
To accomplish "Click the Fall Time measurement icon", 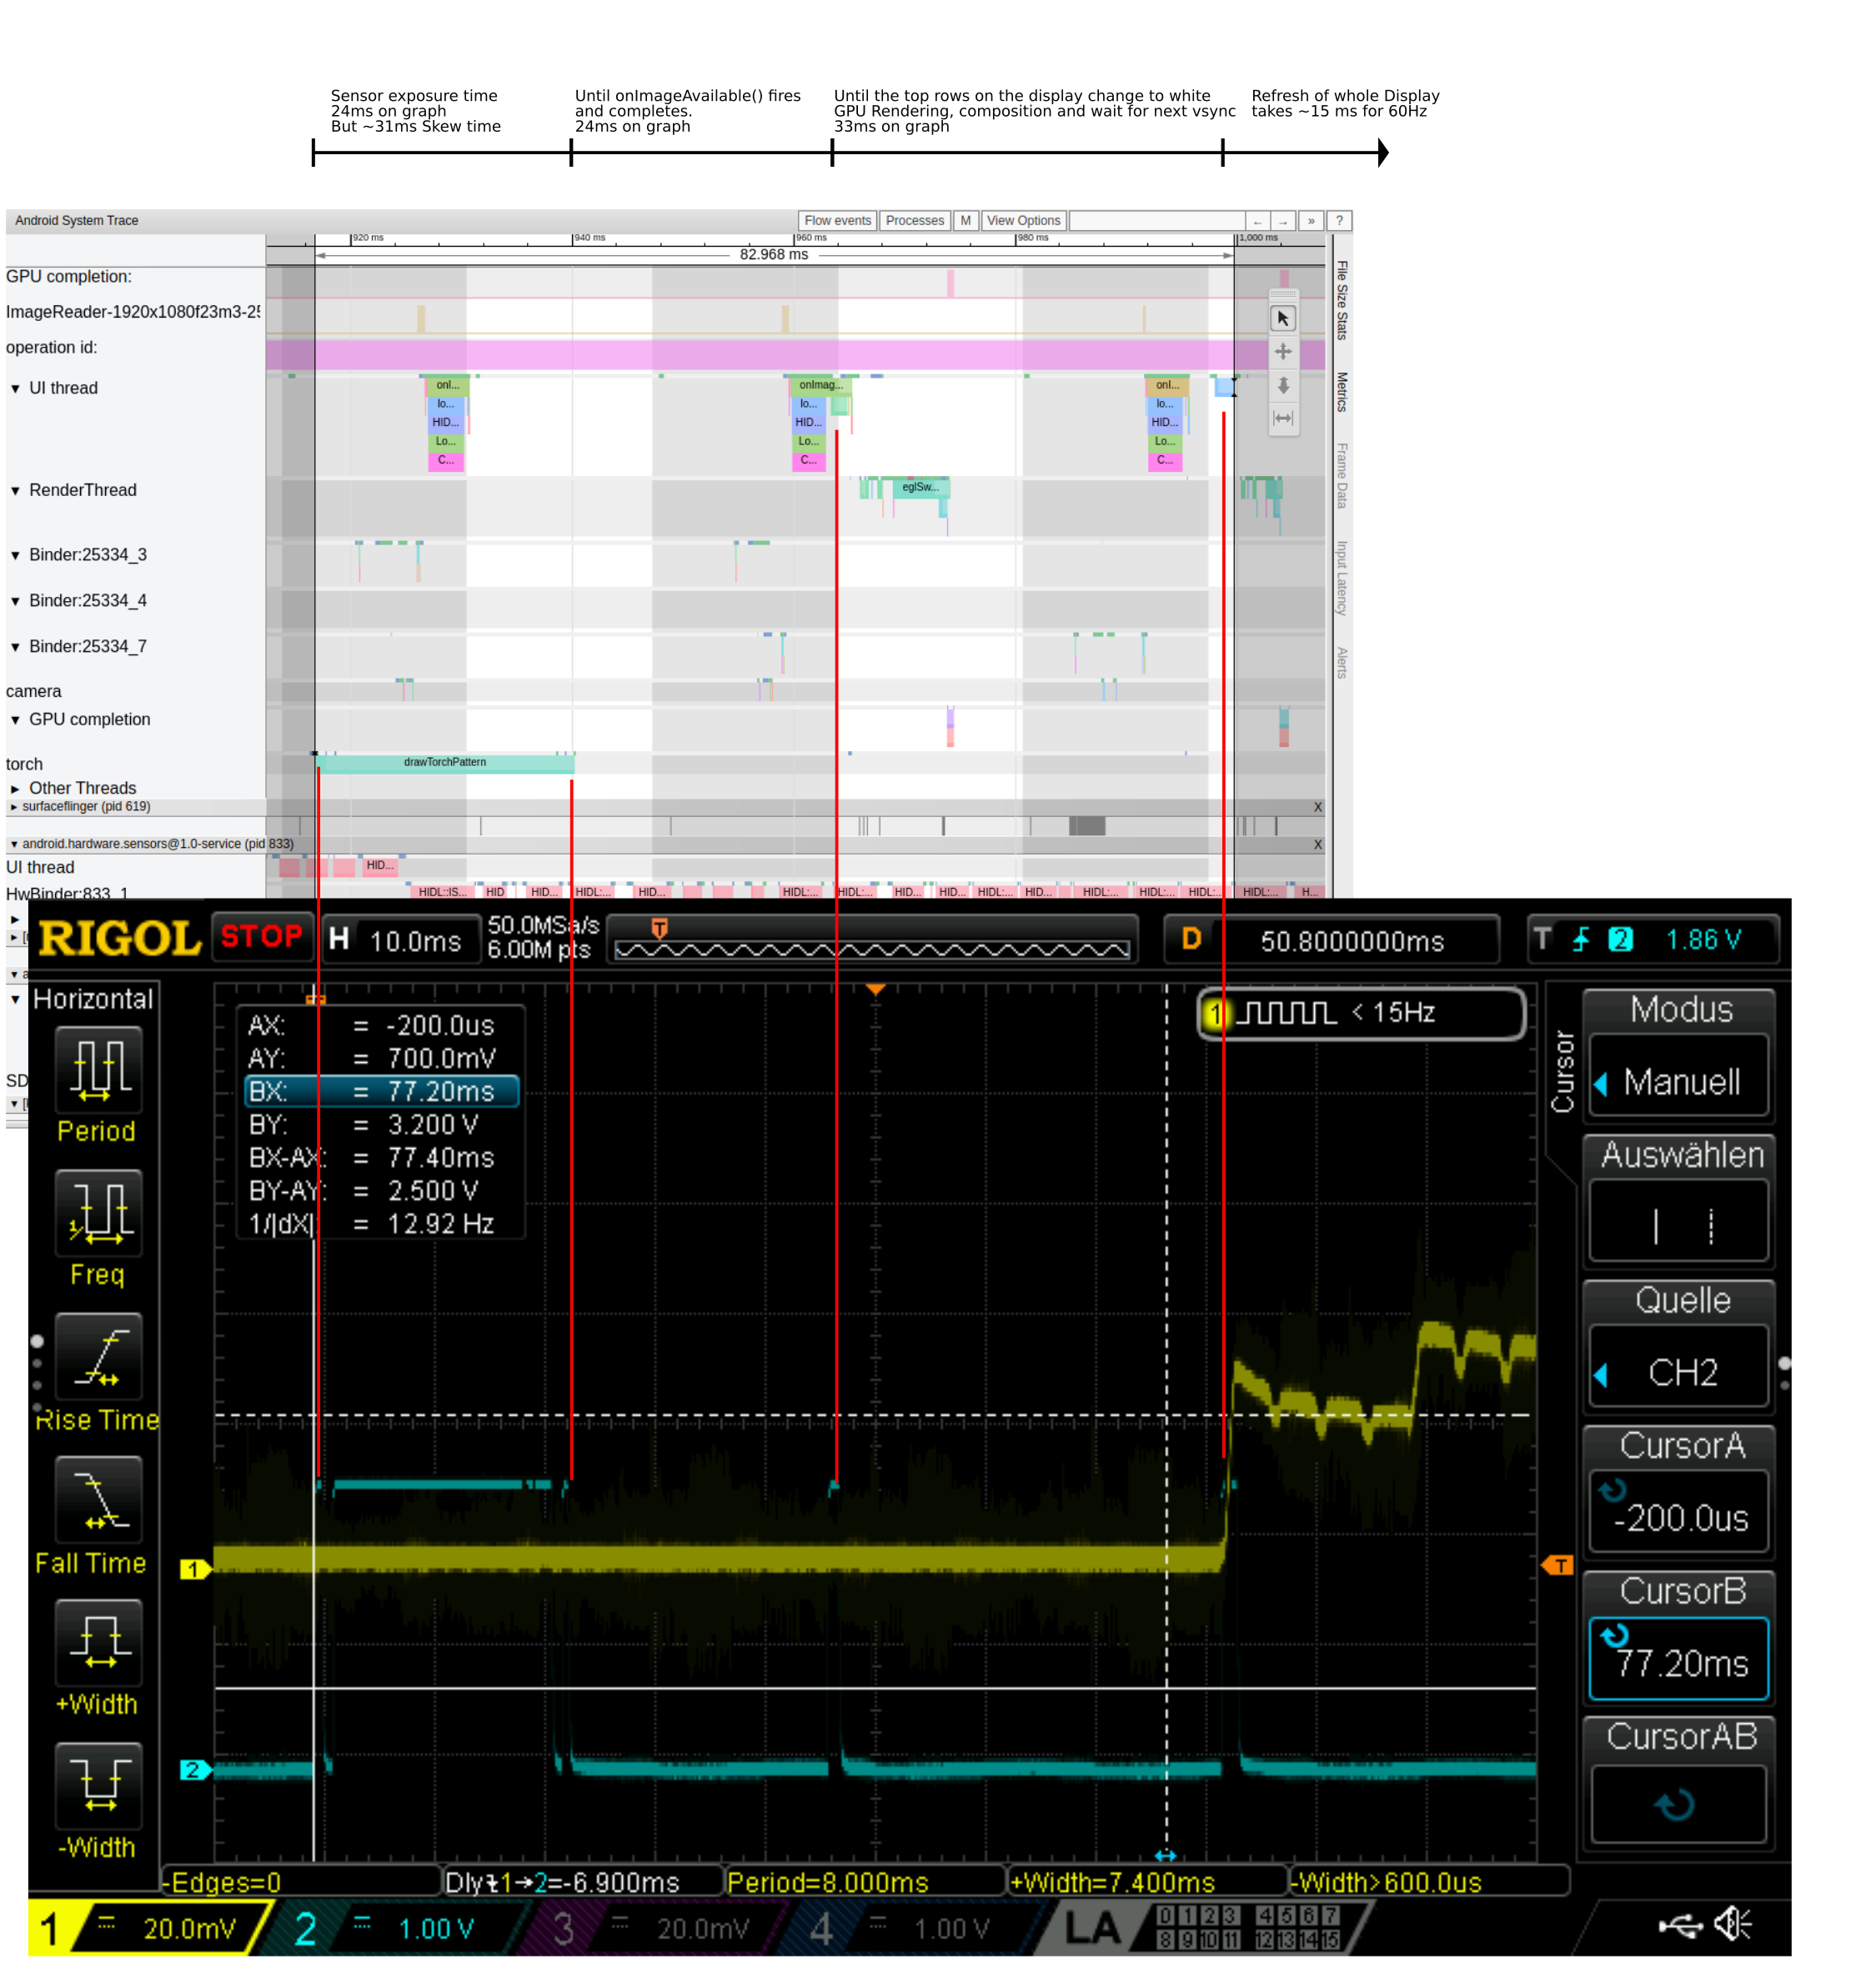I will pyautogui.click(x=98, y=1499).
